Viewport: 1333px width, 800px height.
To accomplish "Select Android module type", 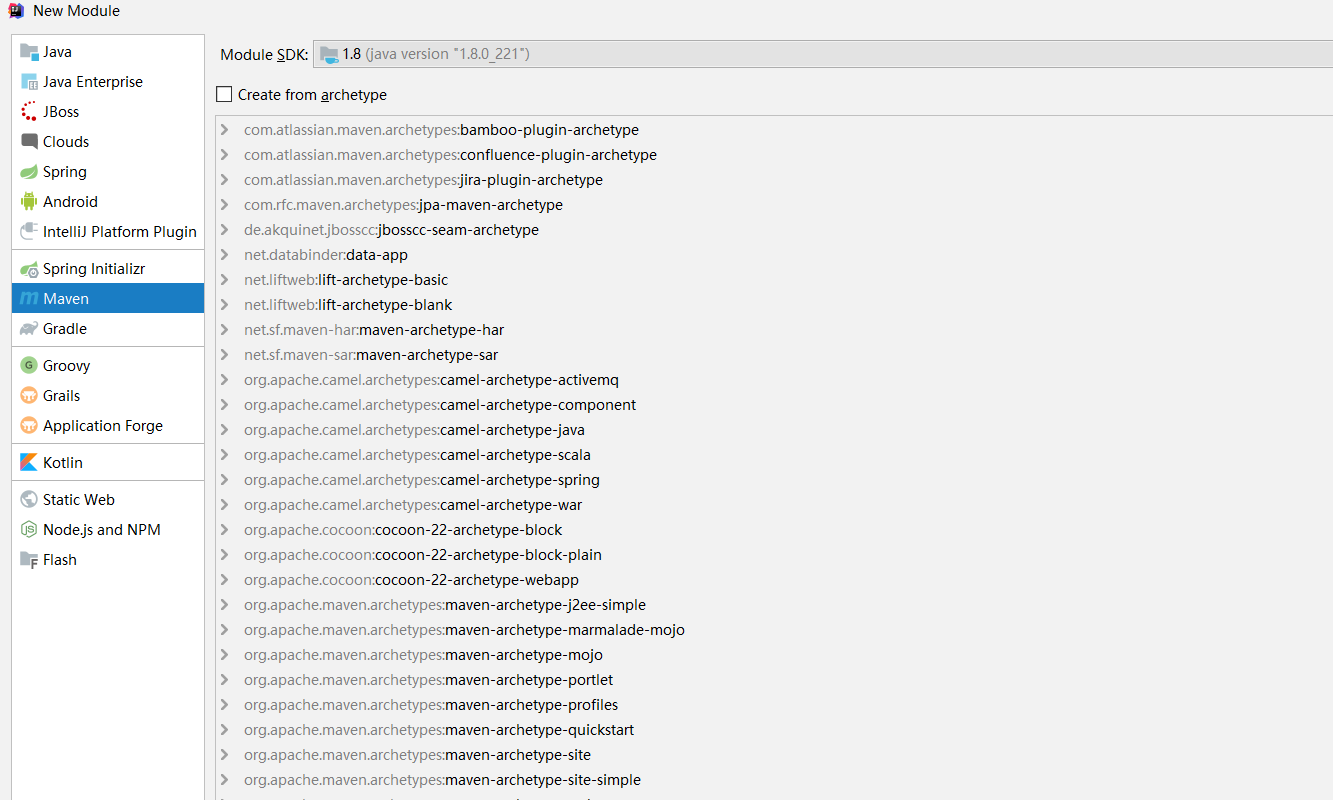I will pos(108,202).
